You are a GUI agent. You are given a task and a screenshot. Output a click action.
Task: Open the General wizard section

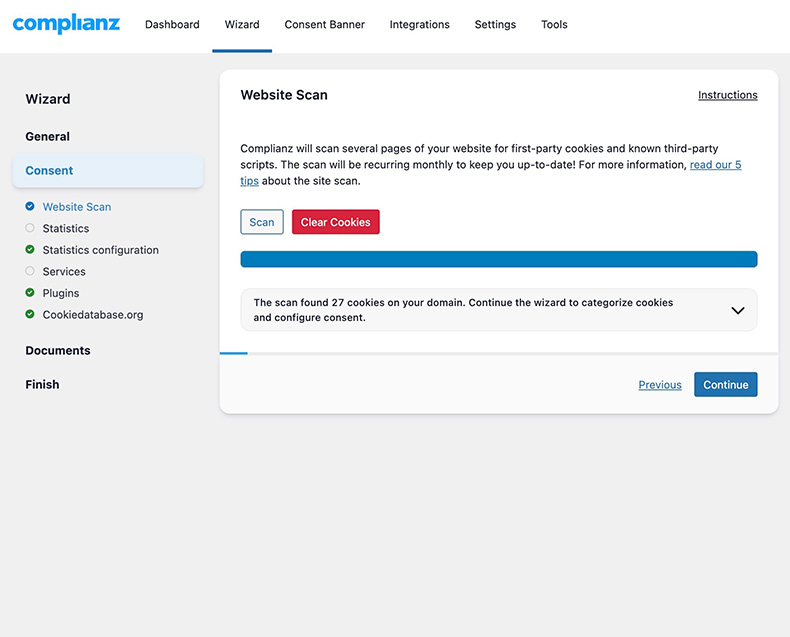(x=47, y=137)
